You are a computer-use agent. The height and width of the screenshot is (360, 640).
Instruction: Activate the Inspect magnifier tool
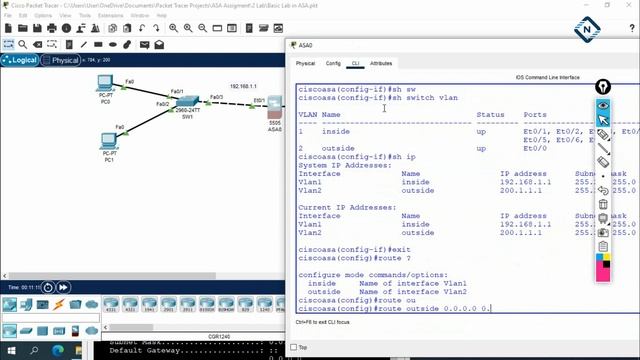[x=23, y=44]
